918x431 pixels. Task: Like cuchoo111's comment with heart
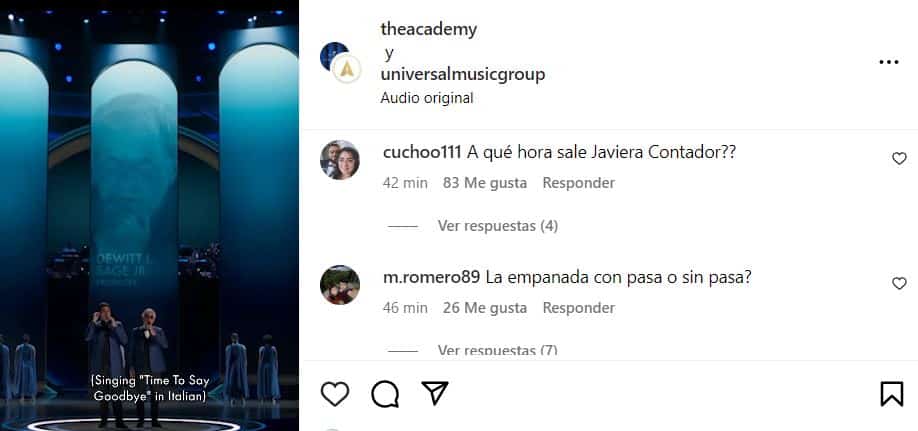pyautogui.click(x=899, y=158)
